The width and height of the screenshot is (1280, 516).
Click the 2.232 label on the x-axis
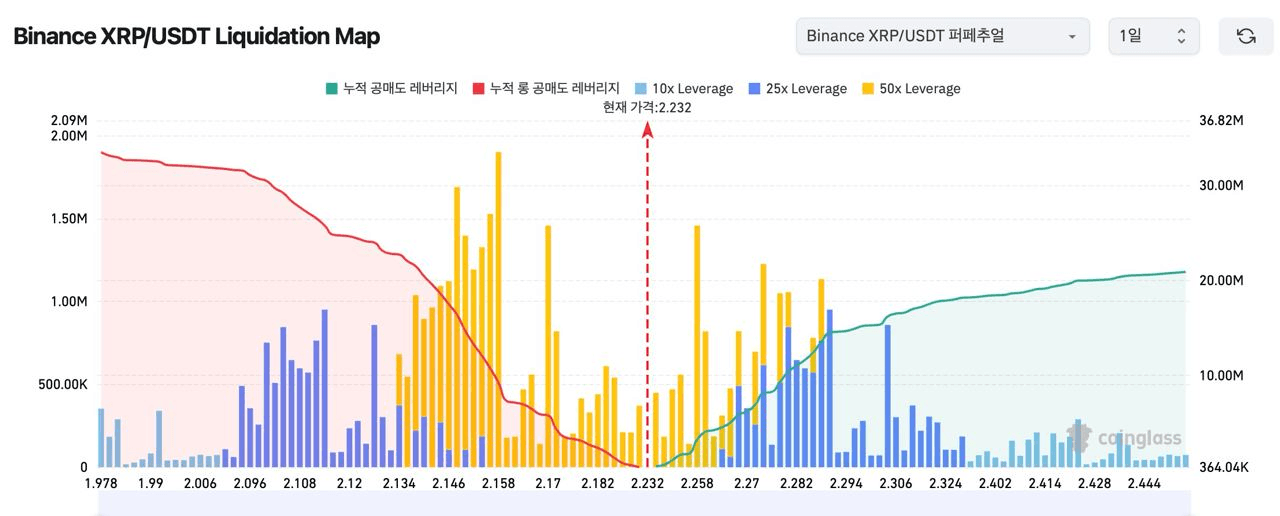[647, 484]
